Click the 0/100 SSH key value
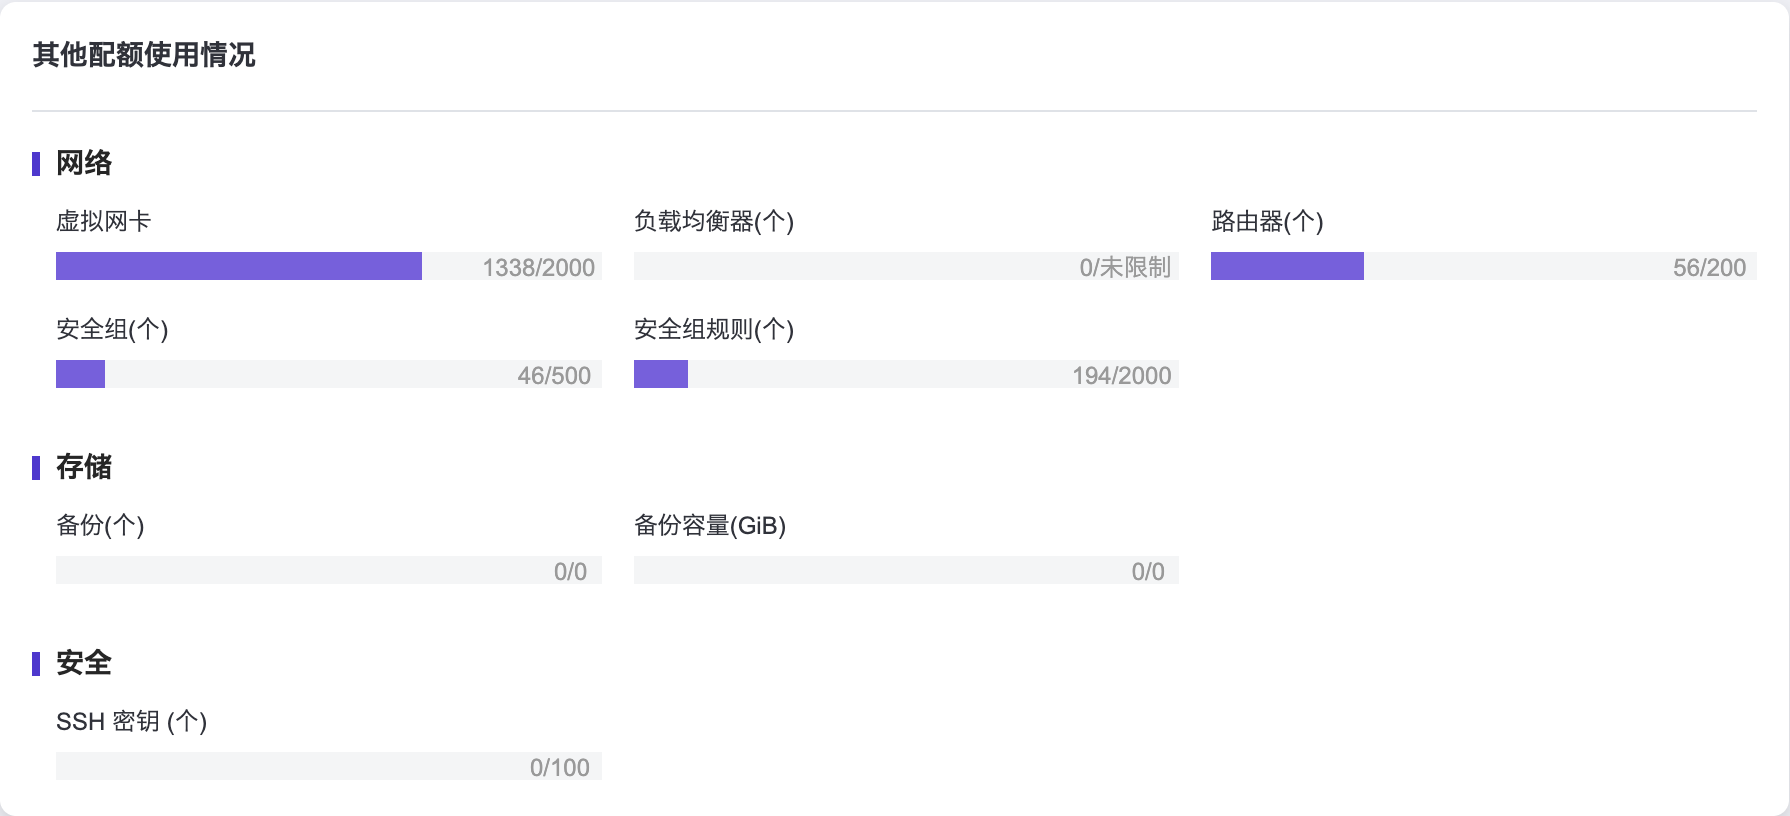 (x=559, y=768)
